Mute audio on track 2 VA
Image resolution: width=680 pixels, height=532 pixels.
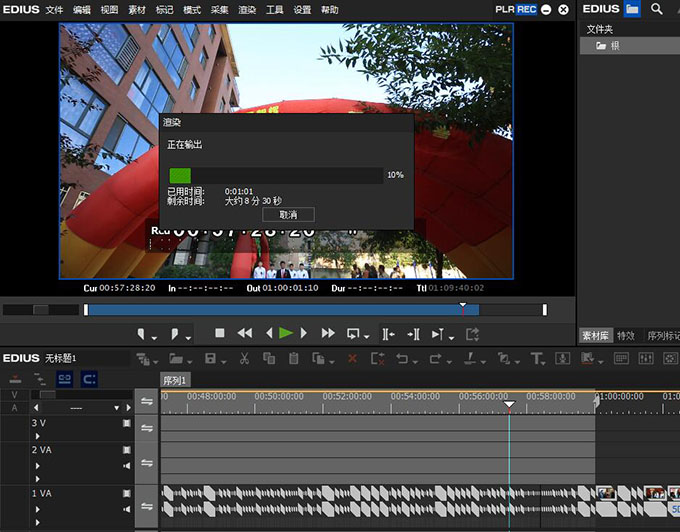click(x=127, y=466)
